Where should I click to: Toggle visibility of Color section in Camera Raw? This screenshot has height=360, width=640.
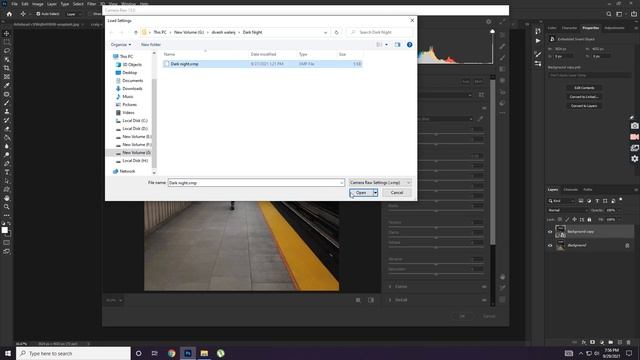click(484, 287)
